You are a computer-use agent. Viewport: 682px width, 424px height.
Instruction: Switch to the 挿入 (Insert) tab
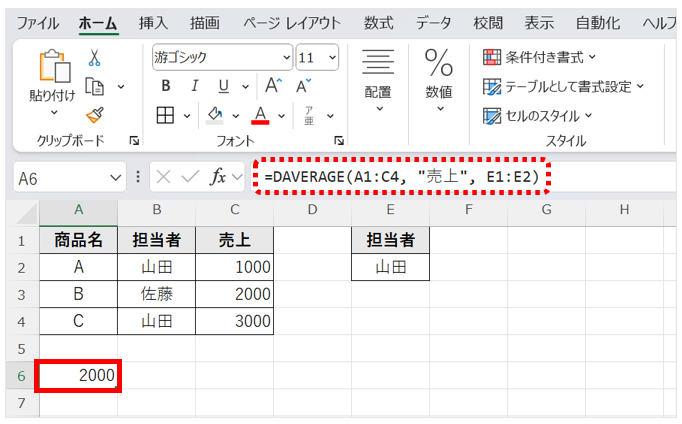(153, 23)
